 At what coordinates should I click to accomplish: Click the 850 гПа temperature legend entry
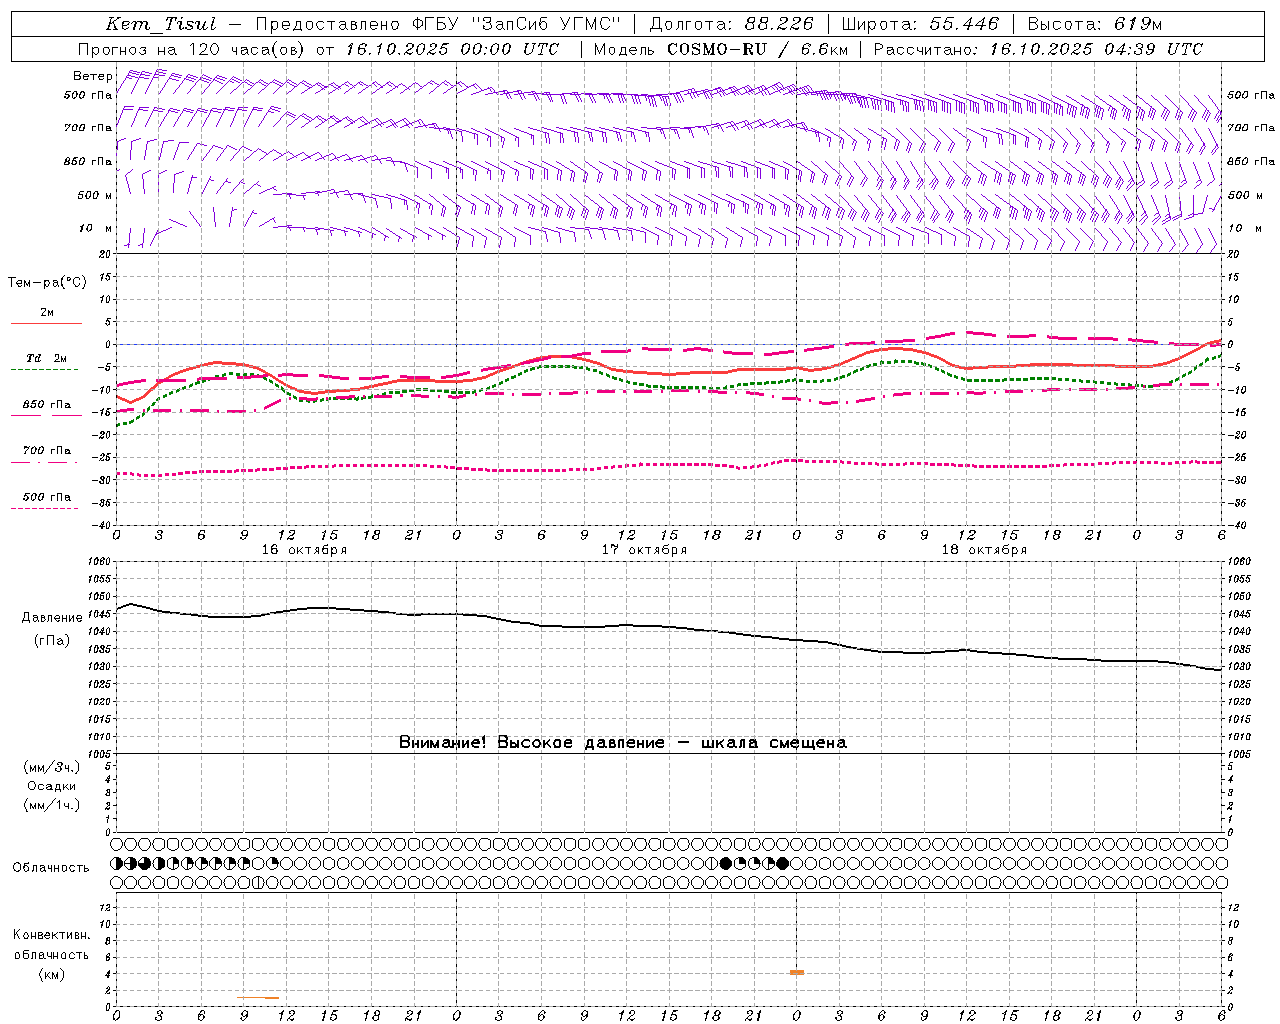(x=47, y=405)
